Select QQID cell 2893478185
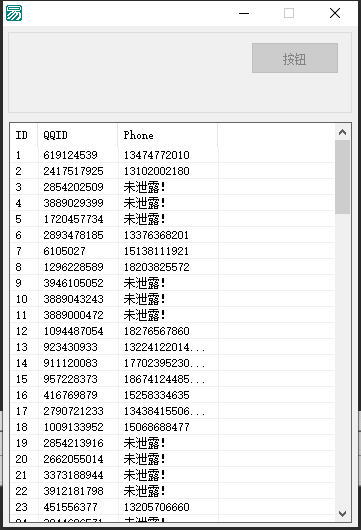This screenshot has width=361, height=530. tap(73, 235)
